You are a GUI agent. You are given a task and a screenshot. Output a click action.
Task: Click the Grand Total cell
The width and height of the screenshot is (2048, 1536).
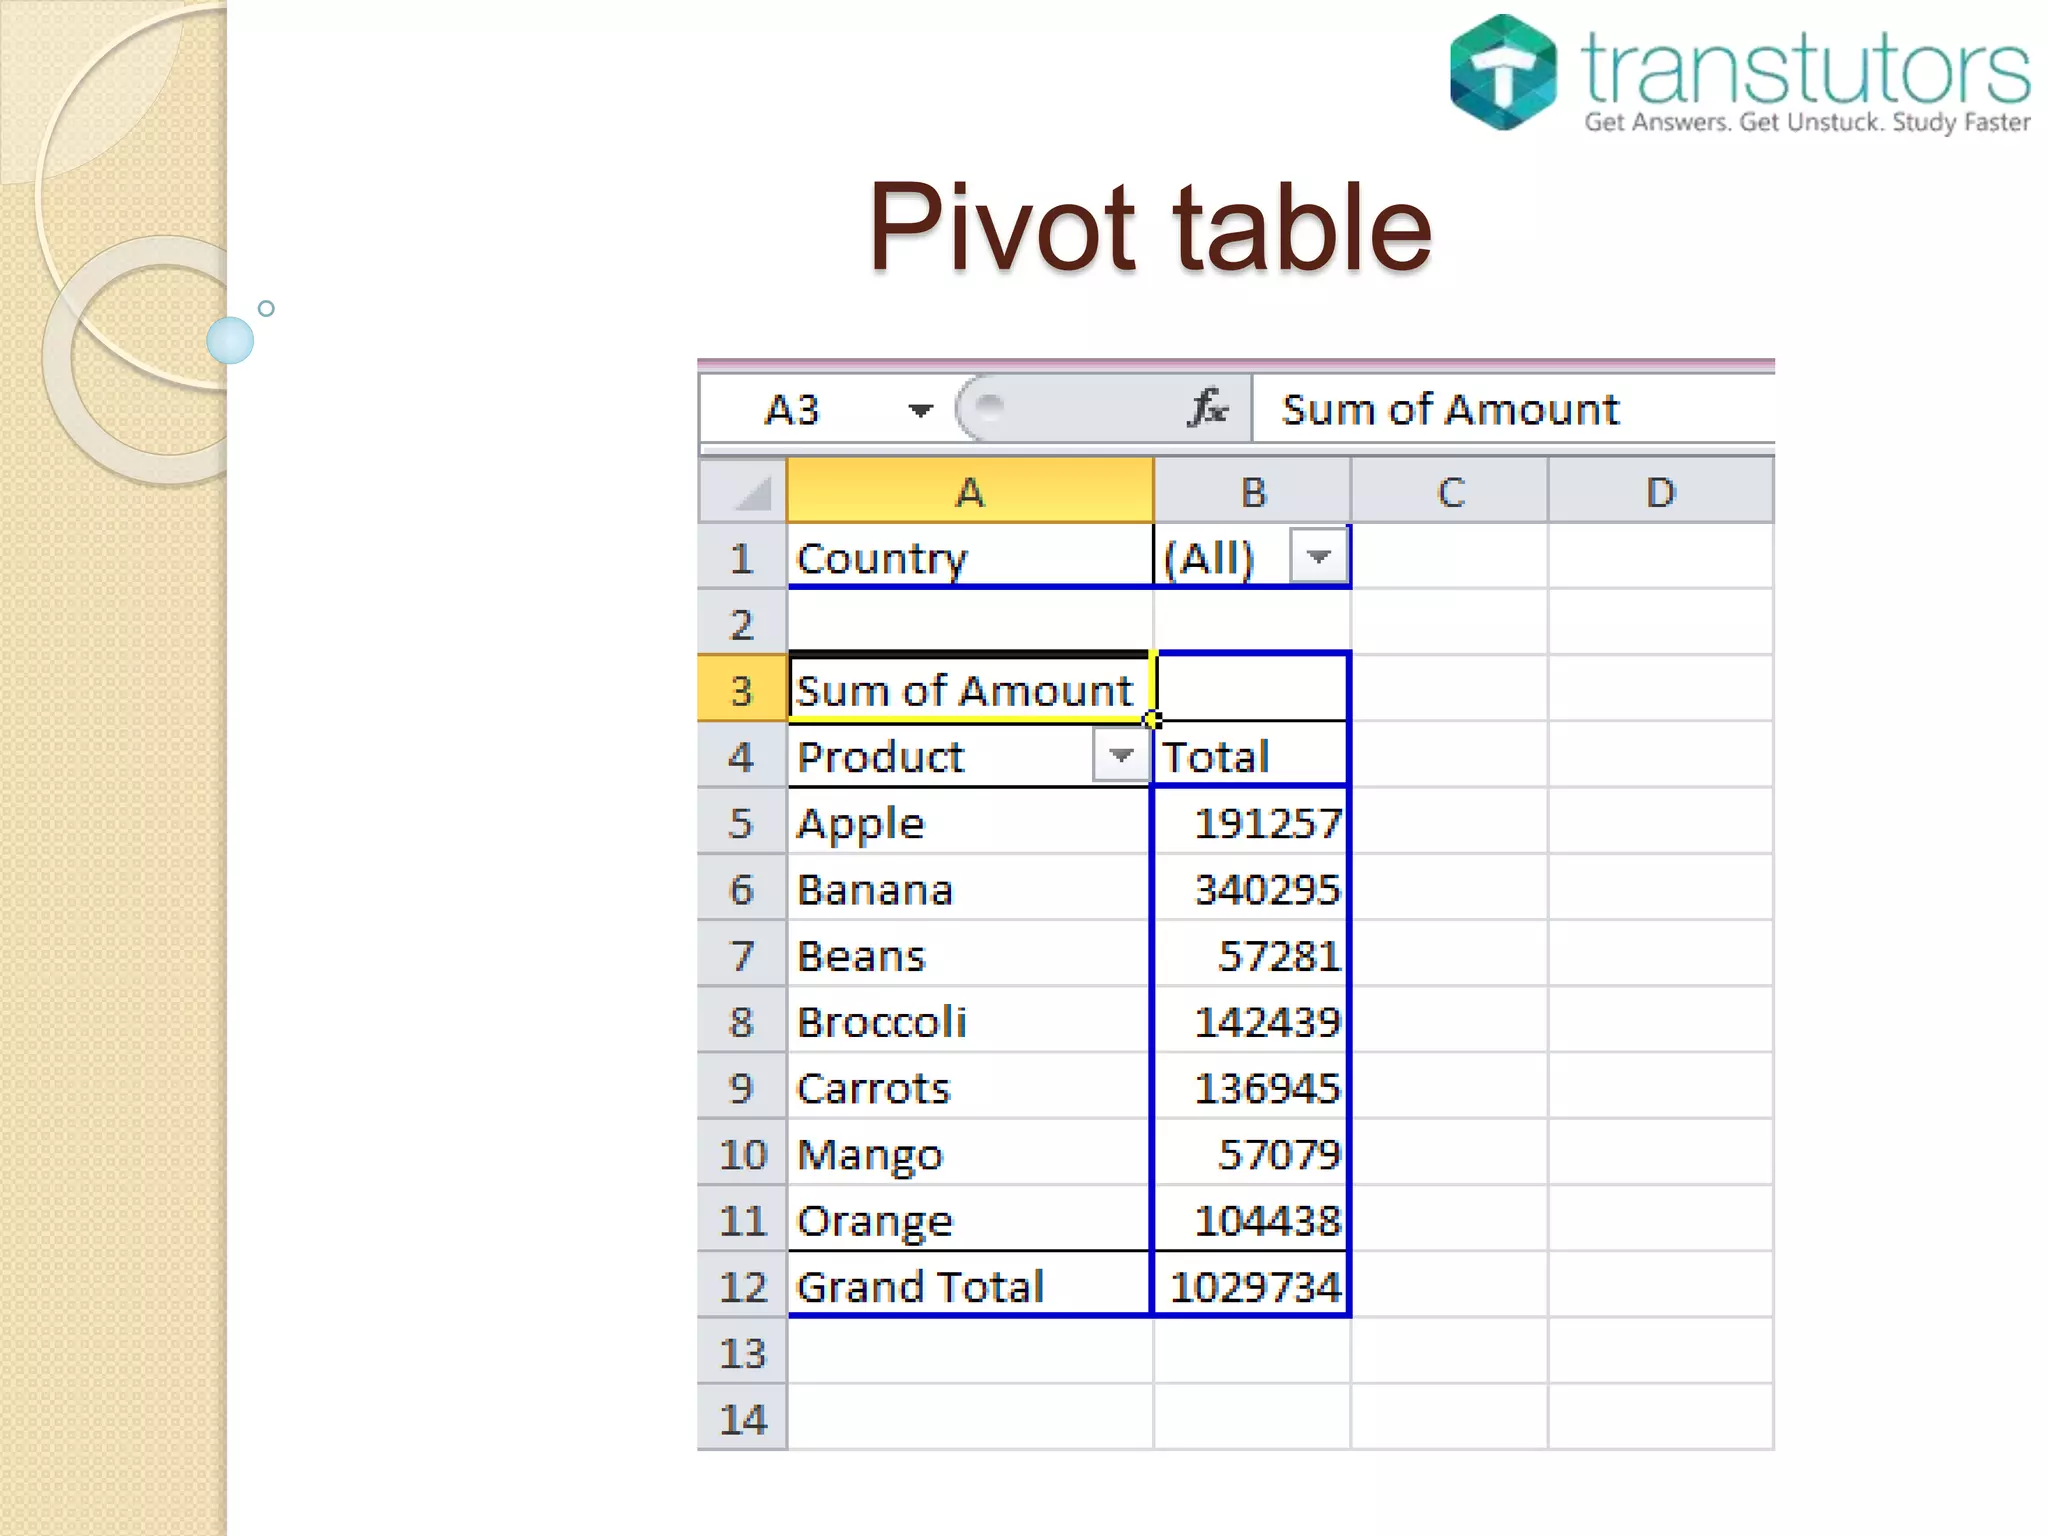click(x=920, y=1286)
